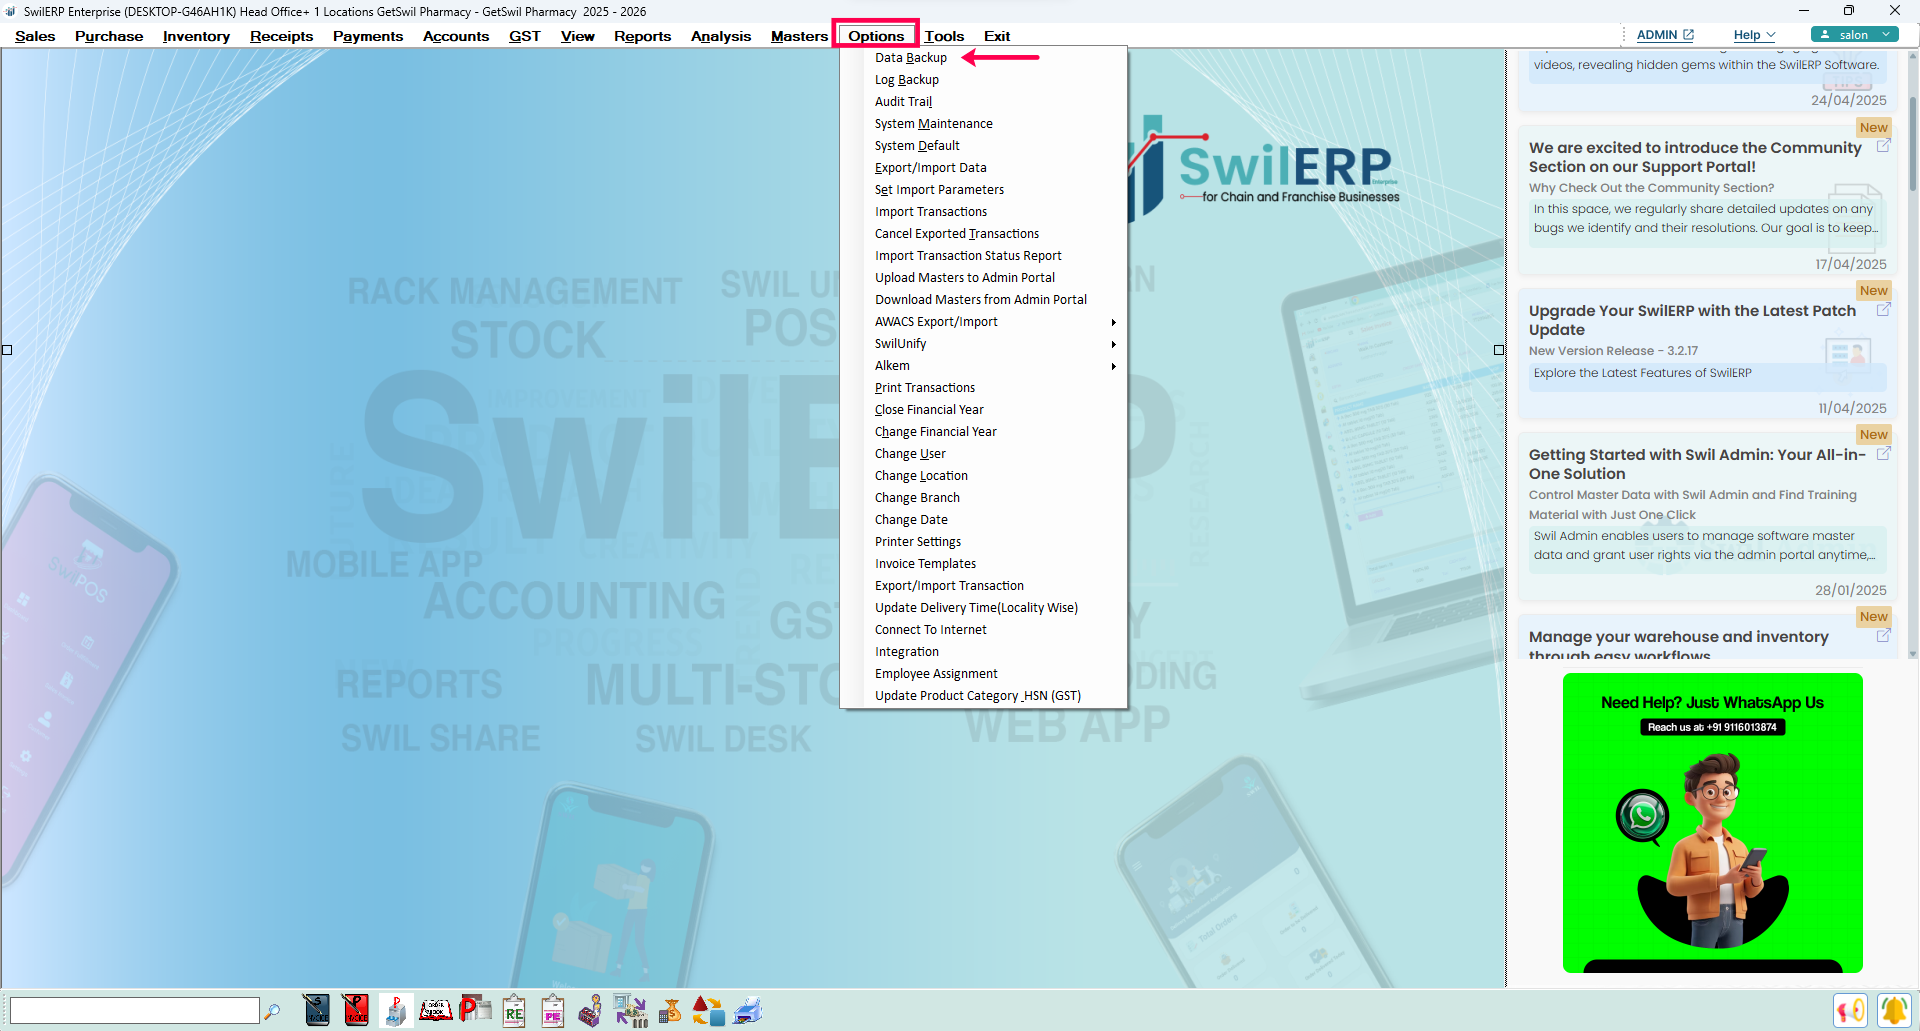Click the red triangle blue cylinder shapes icon
The height and width of the screenshot is (1031, 1920).
pos(709,1010)
